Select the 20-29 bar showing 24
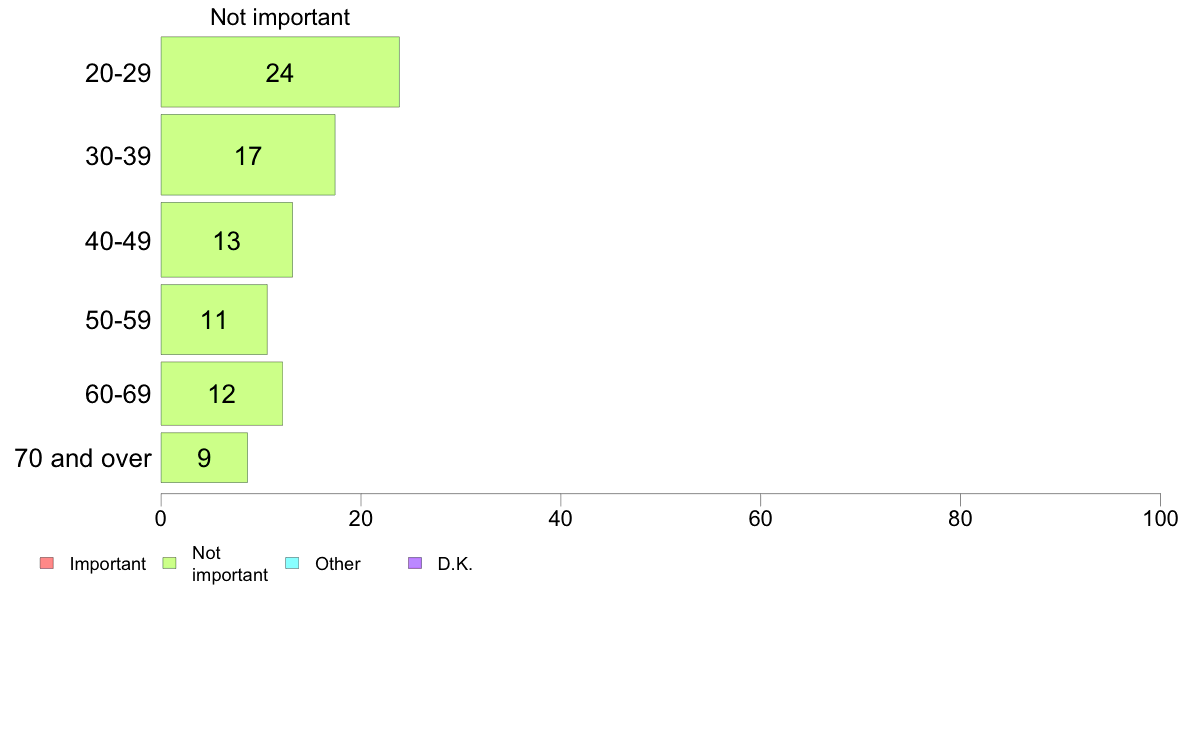The image size is (1188, 736). click(x=280, y=72)
